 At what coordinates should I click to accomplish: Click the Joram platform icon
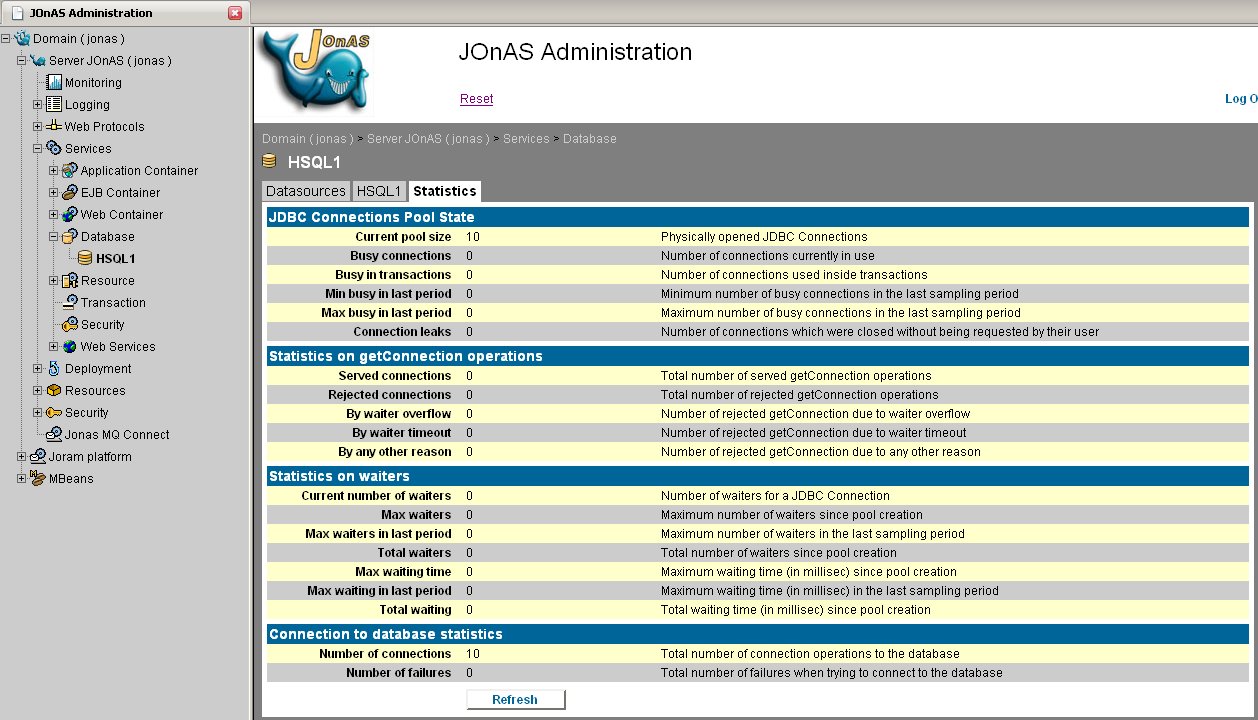tap(38, 457)
